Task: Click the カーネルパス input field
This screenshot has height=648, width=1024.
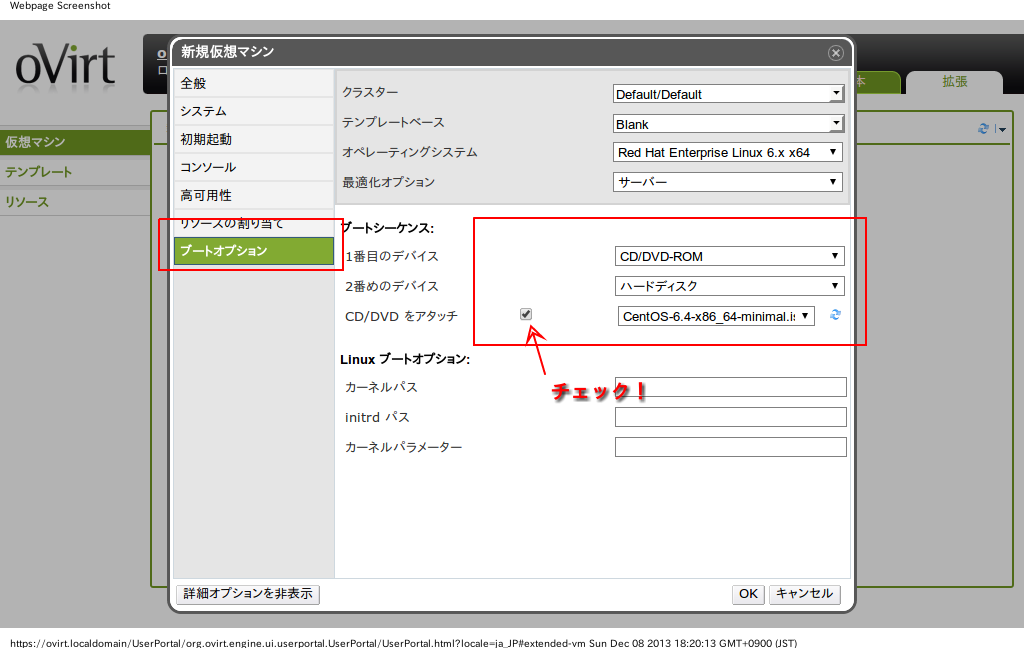Action: coord(730,387)
